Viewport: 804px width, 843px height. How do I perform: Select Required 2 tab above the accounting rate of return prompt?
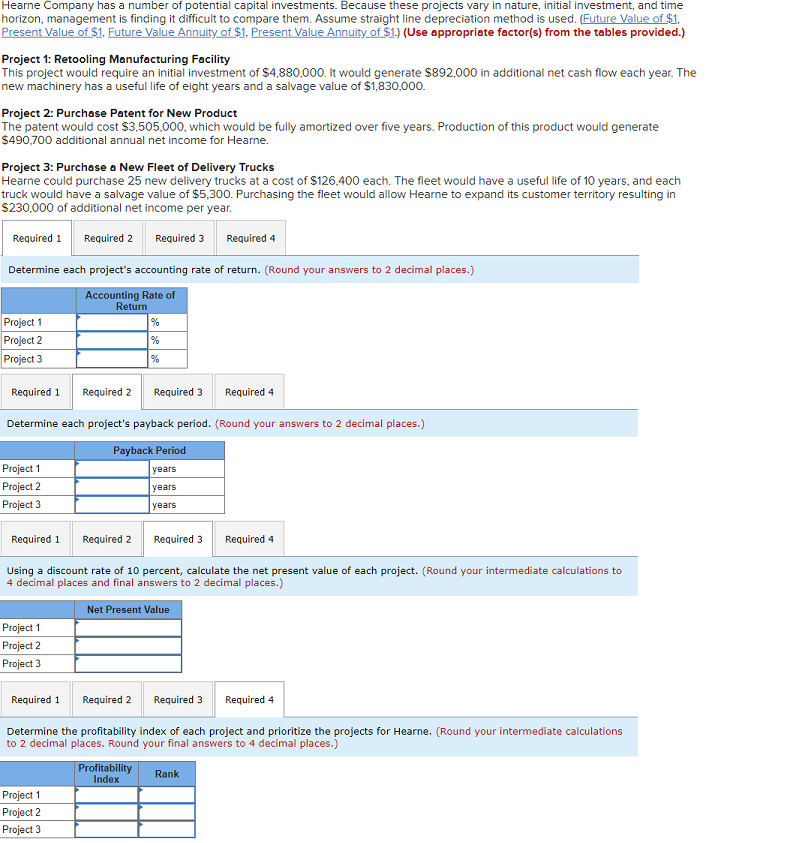[108, 238]
